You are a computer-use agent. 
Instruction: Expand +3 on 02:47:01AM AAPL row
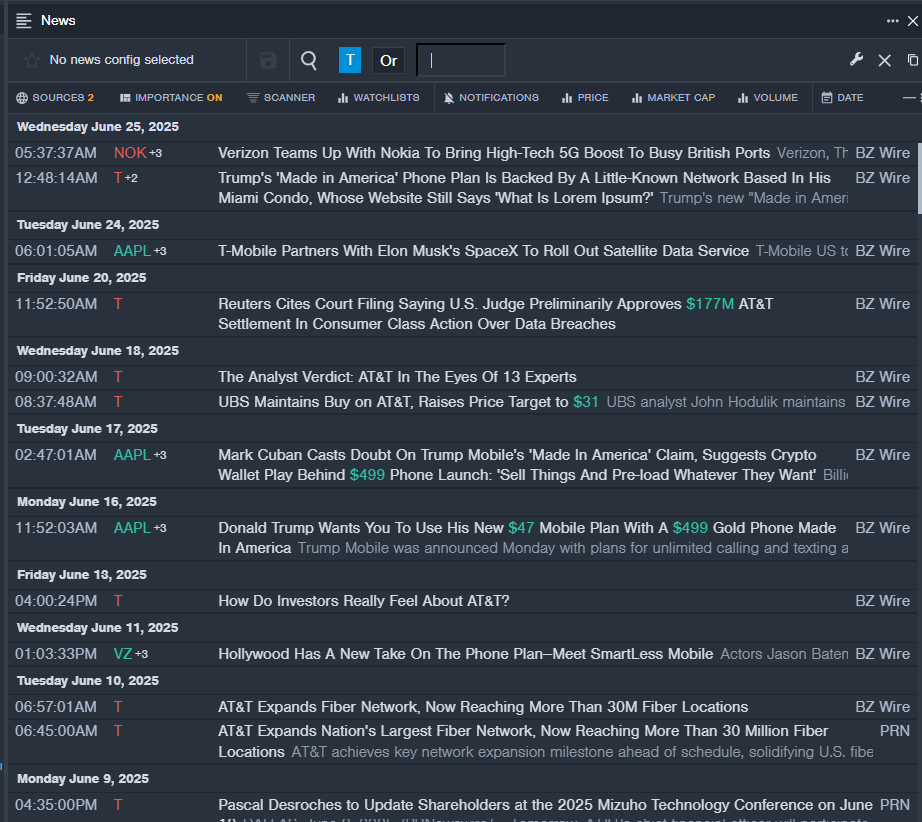pyautogui.click(x=160, y=455)
